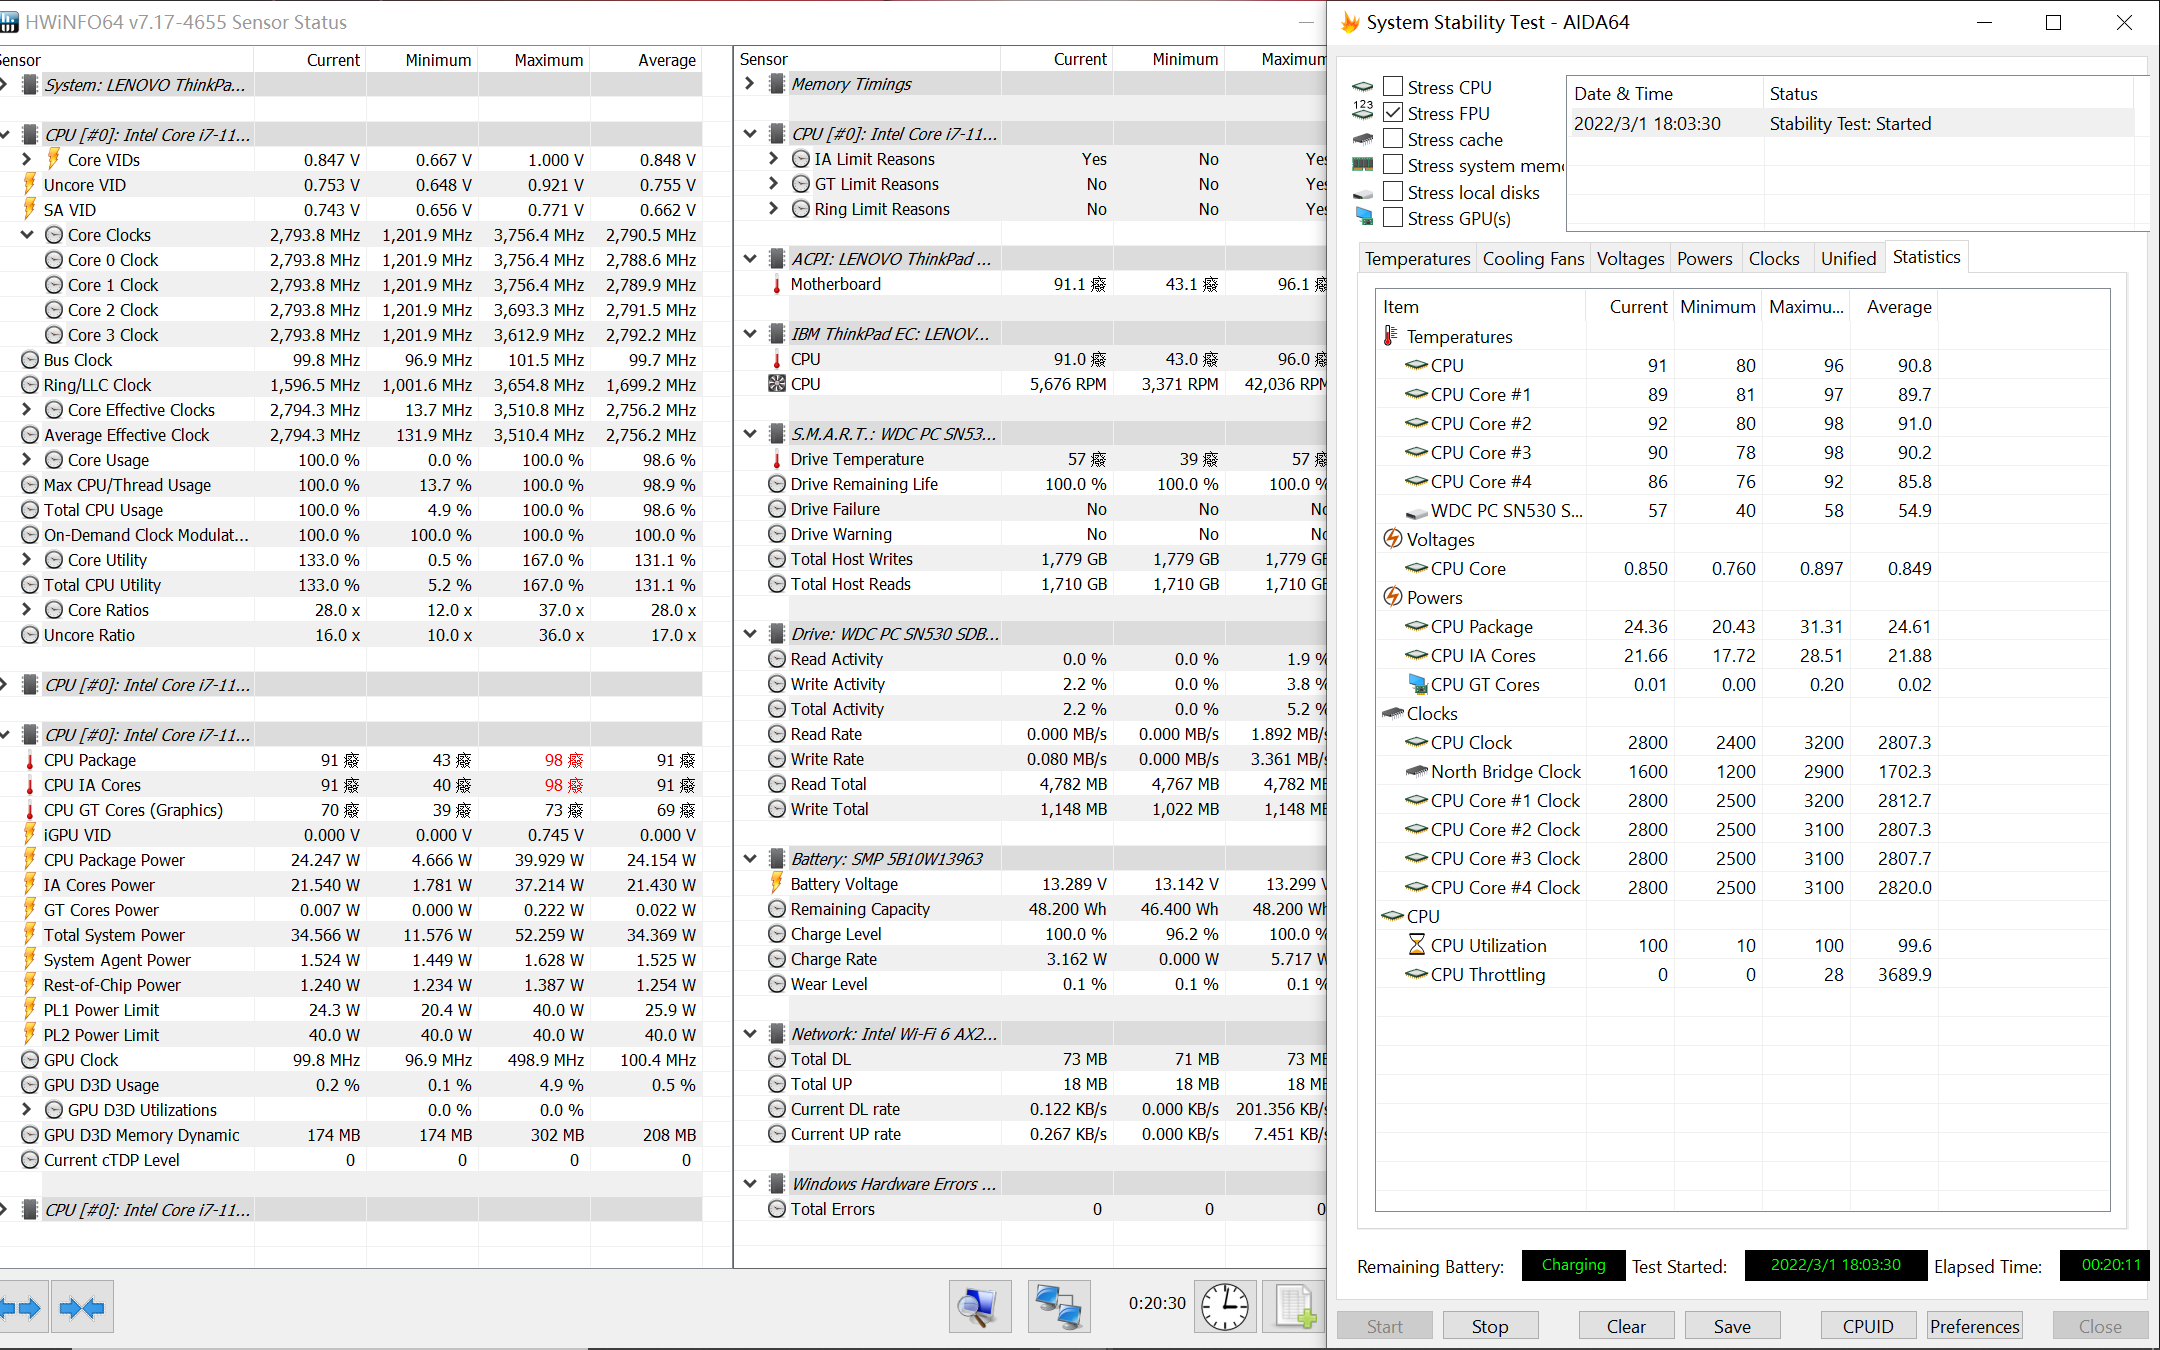The height and width of the screenshot is (1350, 2160).
Task: Select the CPU Throttling row
Action: tap(1656, 974)
